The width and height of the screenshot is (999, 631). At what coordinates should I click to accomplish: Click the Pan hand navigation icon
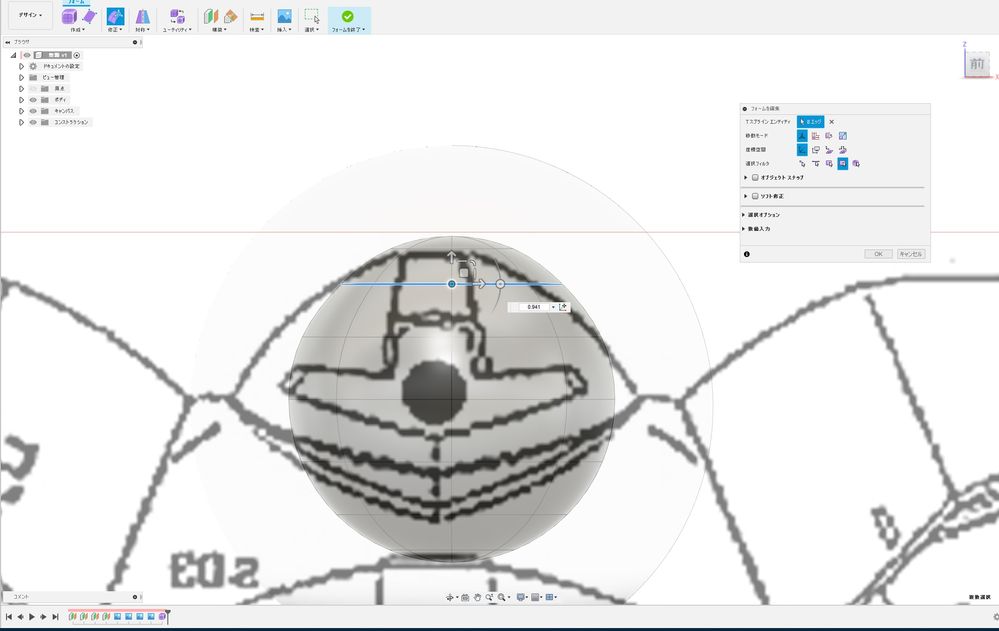(x=477, y=597)
